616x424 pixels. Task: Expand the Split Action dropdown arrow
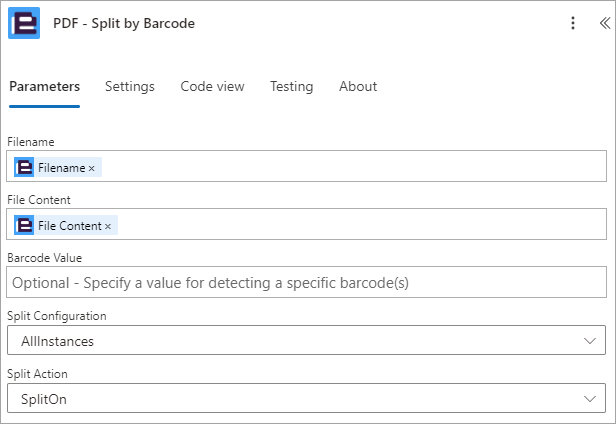click(590, 399)
